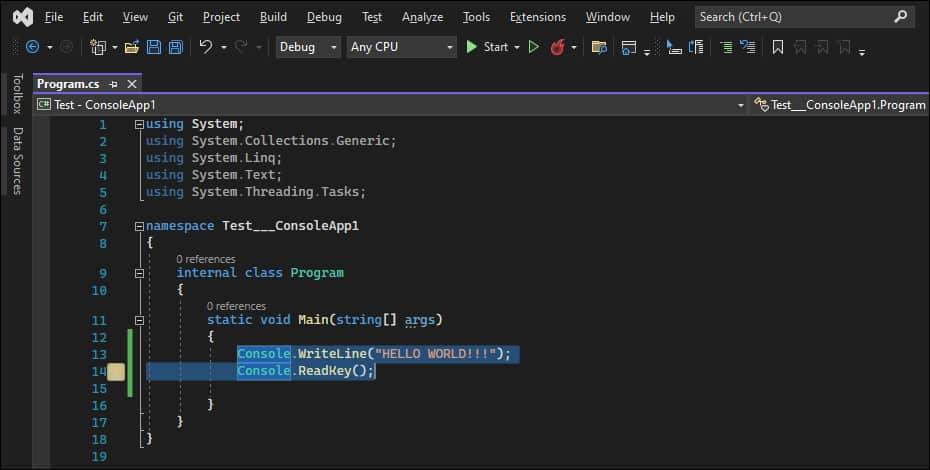930x470 pixels.
Task: Open the Debug configuration dropdown
Action: (x=308, y=47)
